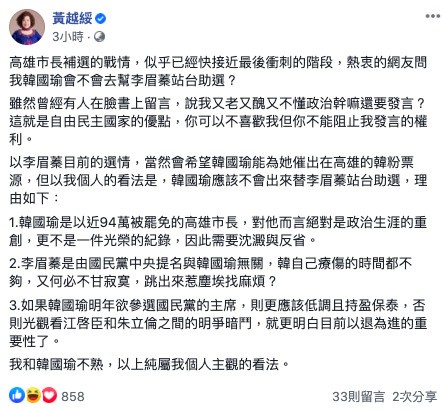Click point 2 text about 李眉蓁國民黨中央提名

tap(211, 272)
